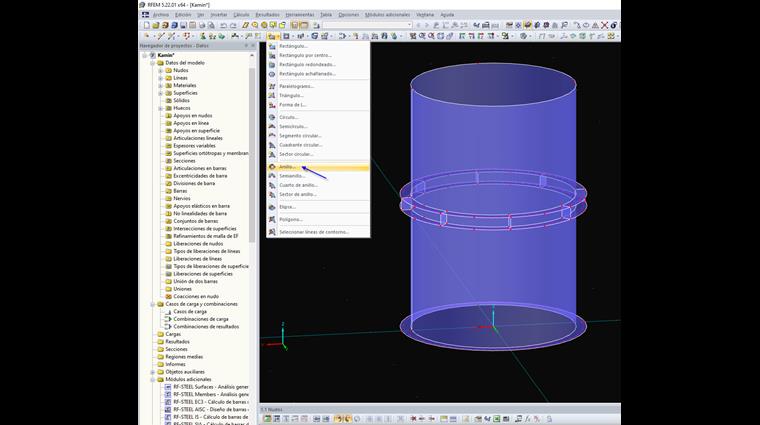Choose Semianillo... entry
The width and height of the screenshot is (760, 425).
pyautogui.click(x=318, y=176)
